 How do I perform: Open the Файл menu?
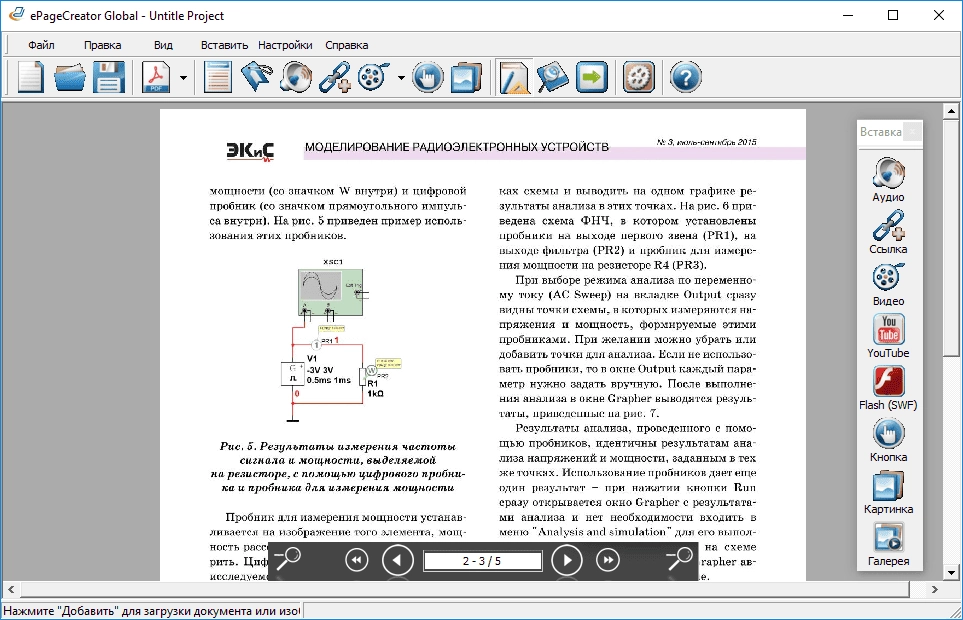41,45
